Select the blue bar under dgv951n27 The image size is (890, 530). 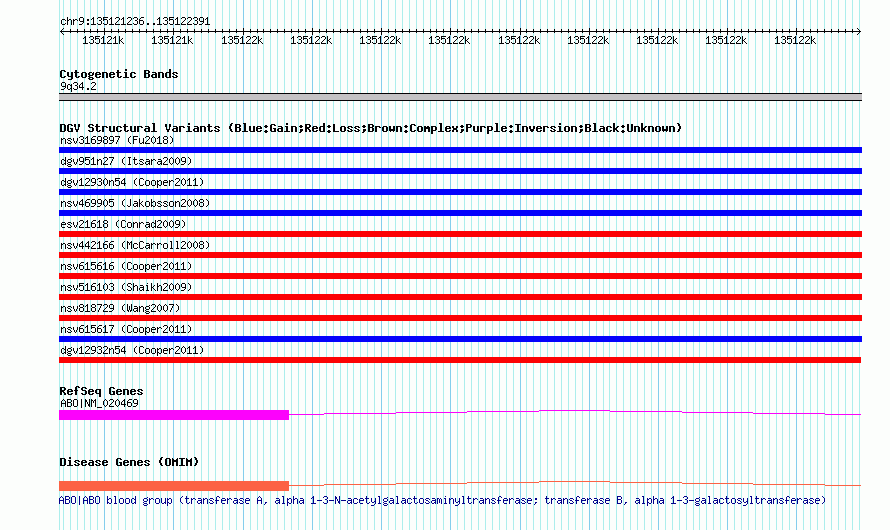[460, 171]
